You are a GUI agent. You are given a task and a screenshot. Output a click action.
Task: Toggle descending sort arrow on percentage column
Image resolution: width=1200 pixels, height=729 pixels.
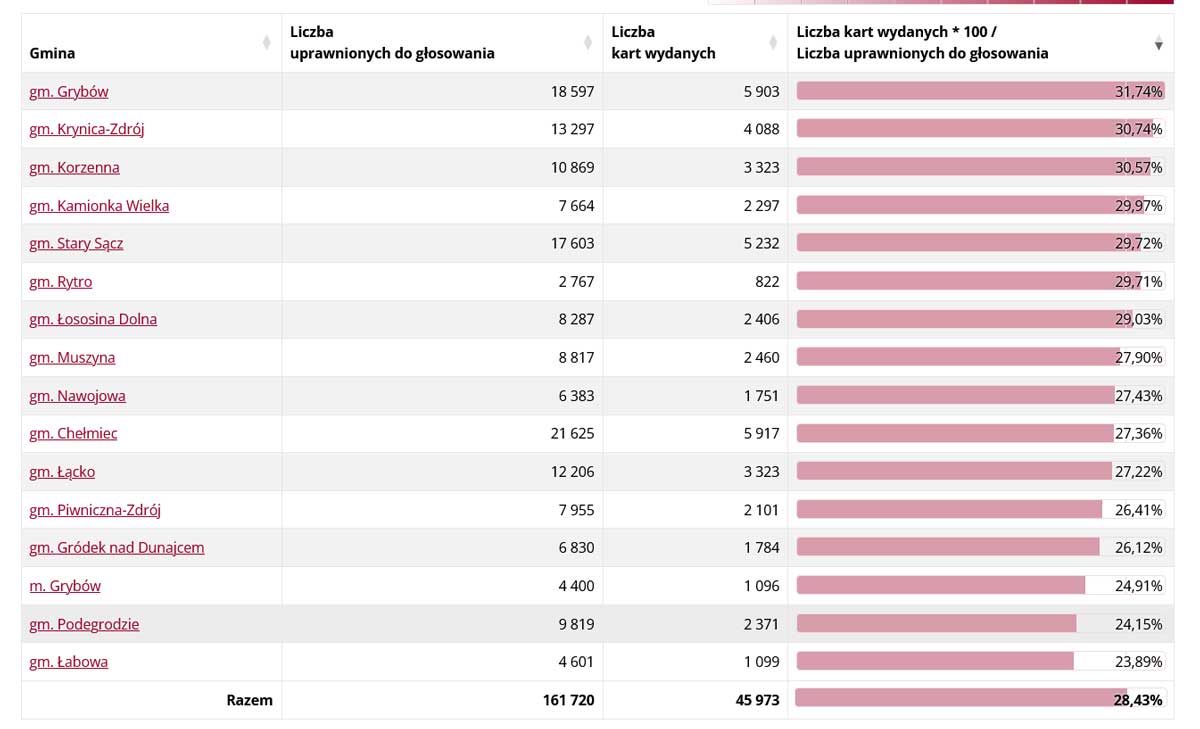tap(1158, 44)
